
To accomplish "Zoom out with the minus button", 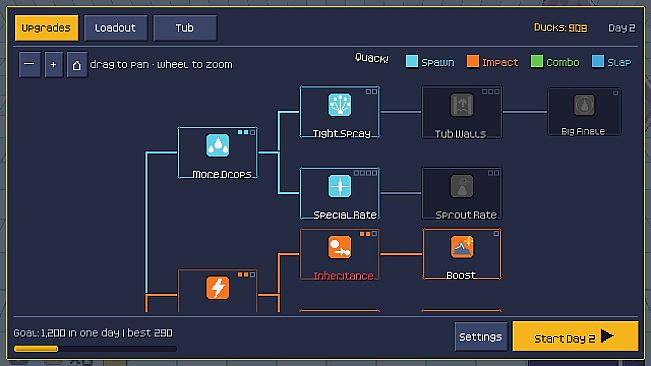I will tap(29, 64).
